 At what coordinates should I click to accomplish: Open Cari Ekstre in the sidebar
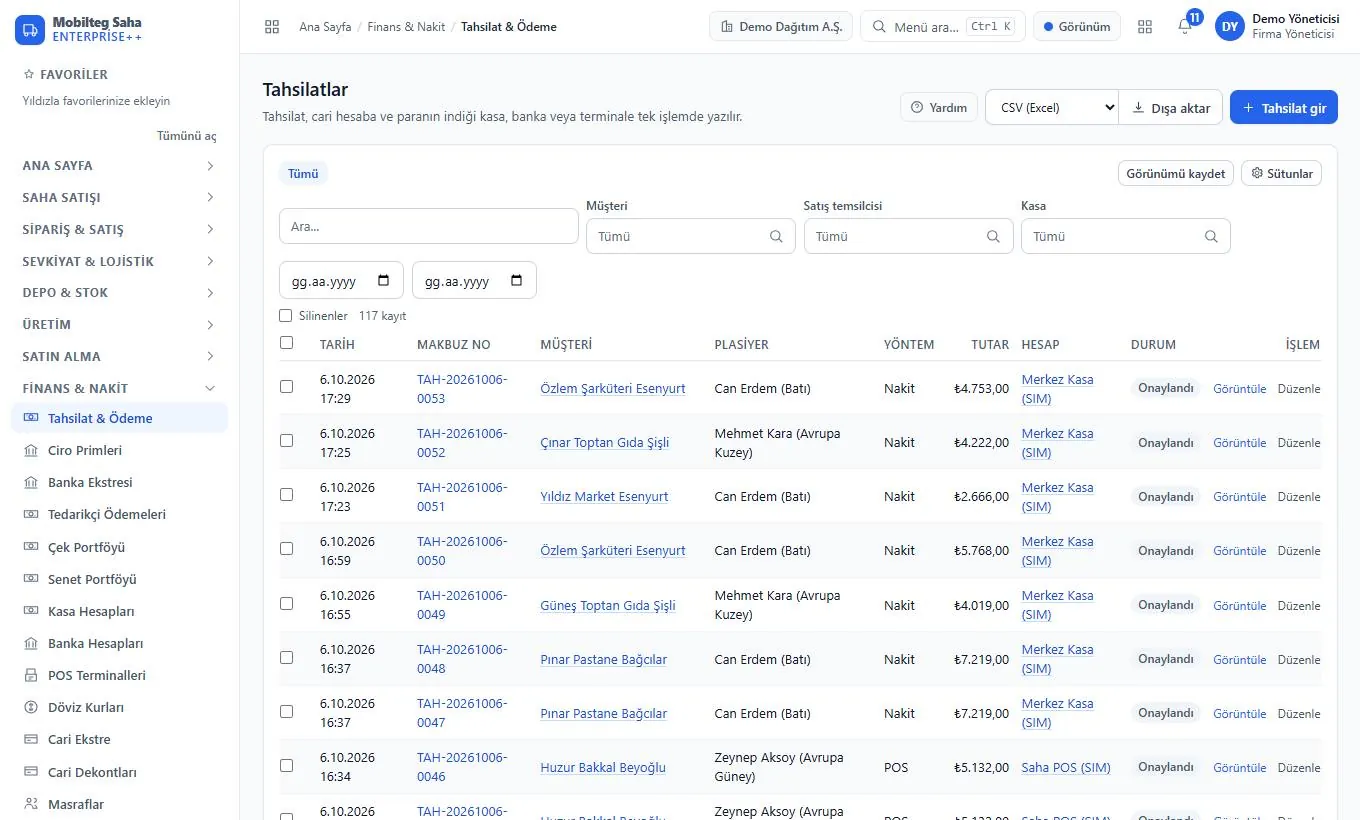(119, 740)
